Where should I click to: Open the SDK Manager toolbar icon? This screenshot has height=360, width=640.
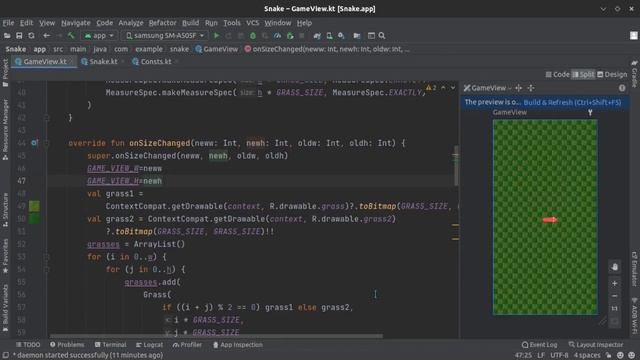(x=341, y=36)
